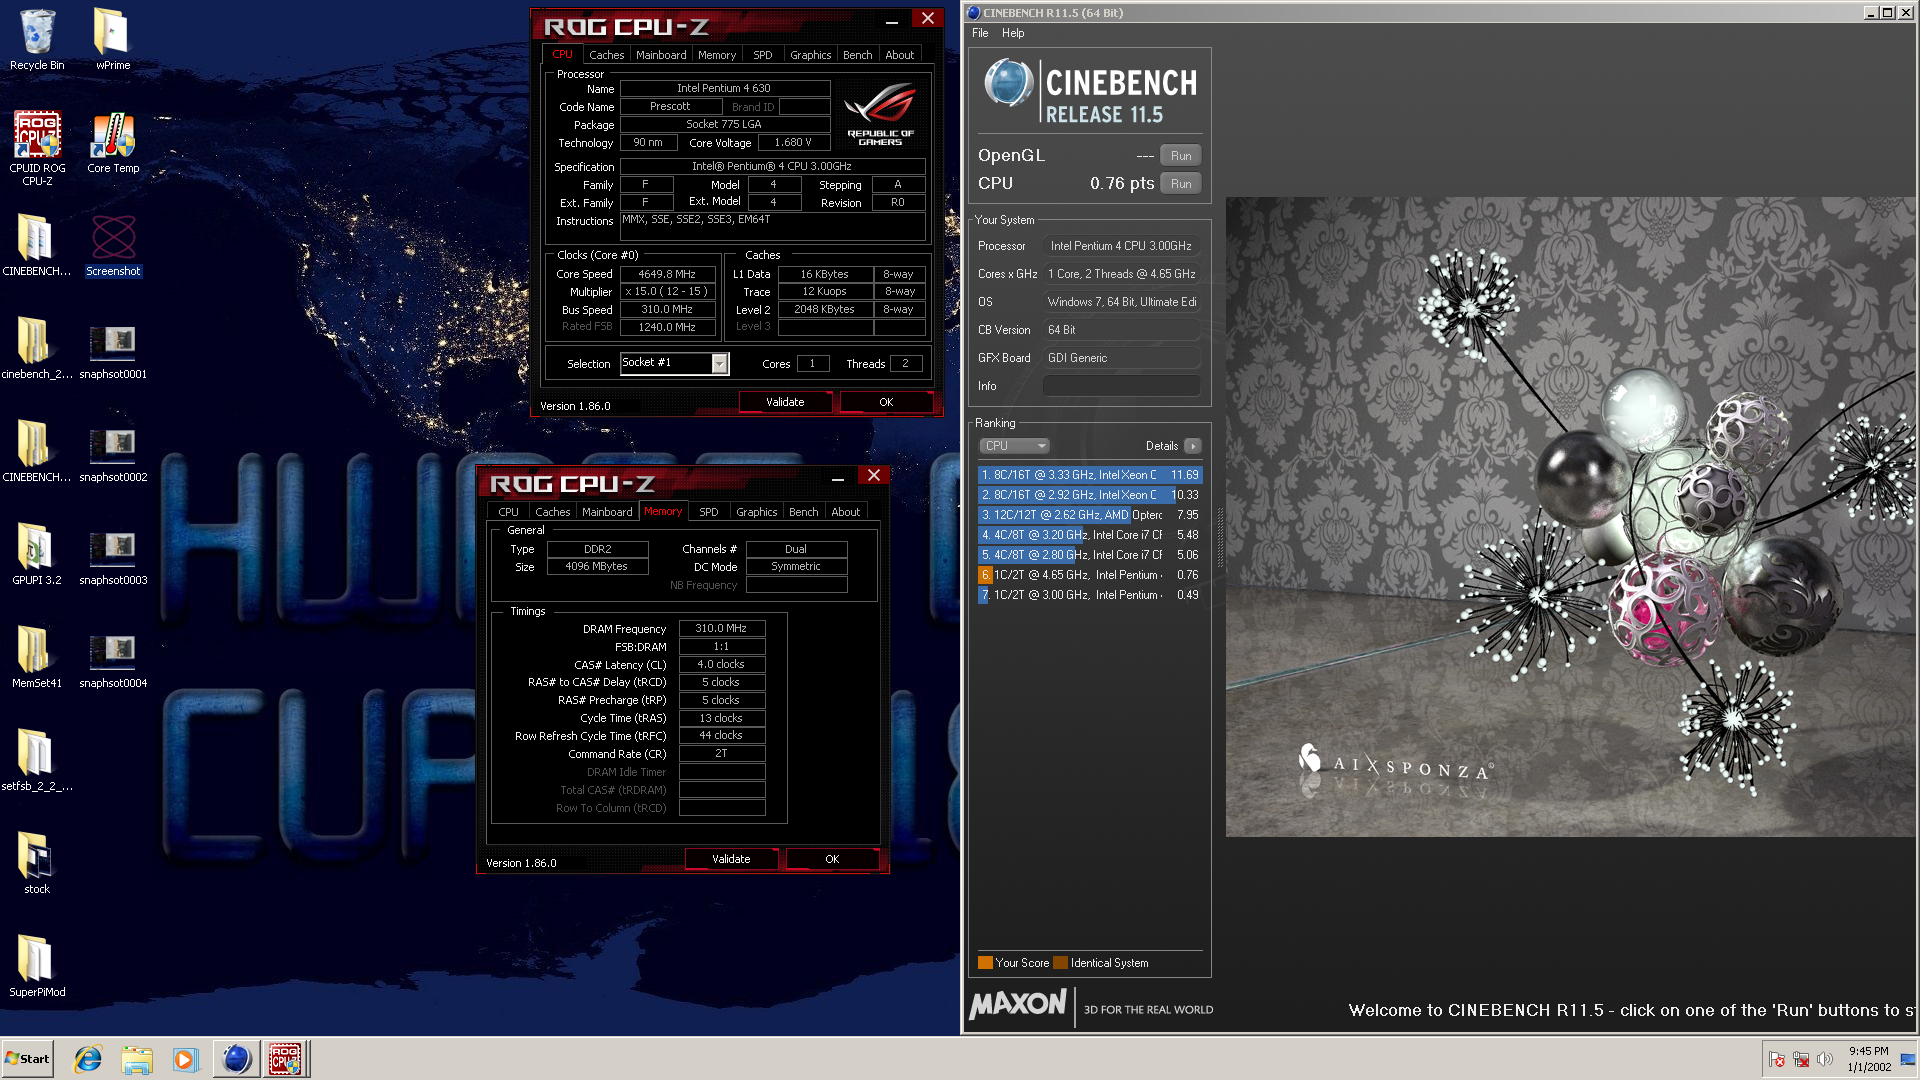
Task: Click Validate in lower CPU-Z Memory window
Action: [731, 859]
